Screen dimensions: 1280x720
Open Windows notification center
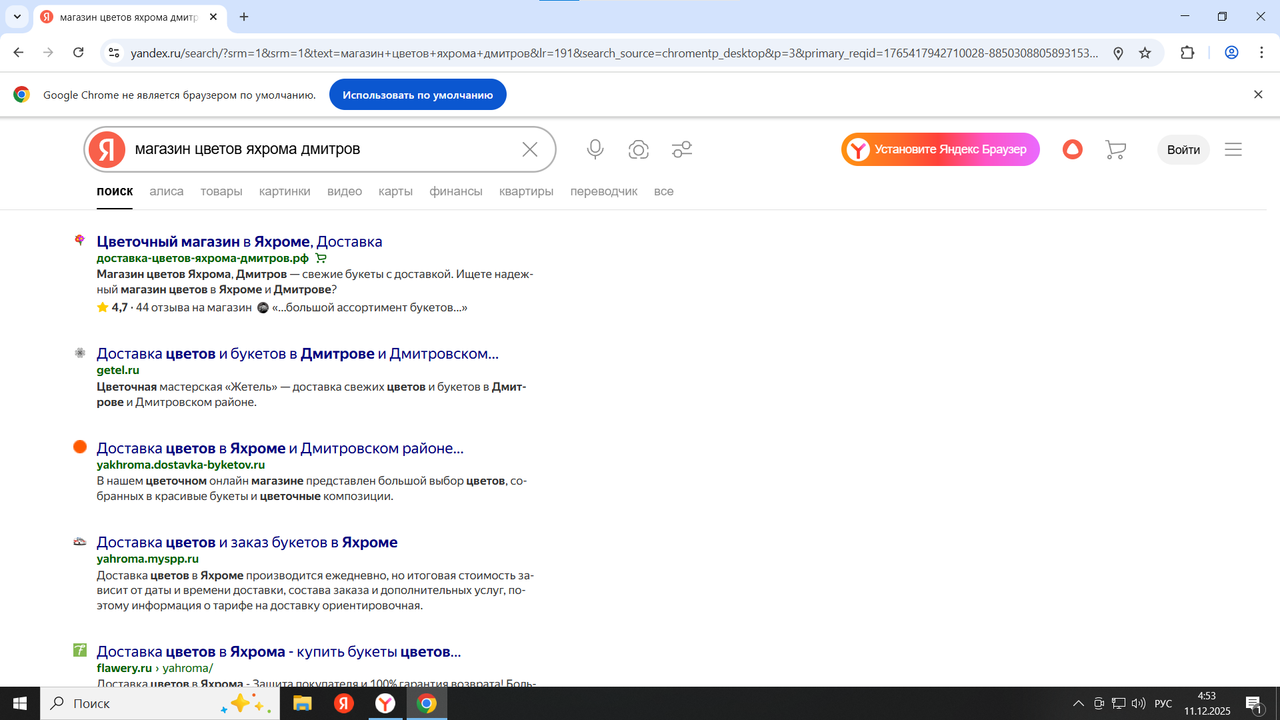point(1253,704)
